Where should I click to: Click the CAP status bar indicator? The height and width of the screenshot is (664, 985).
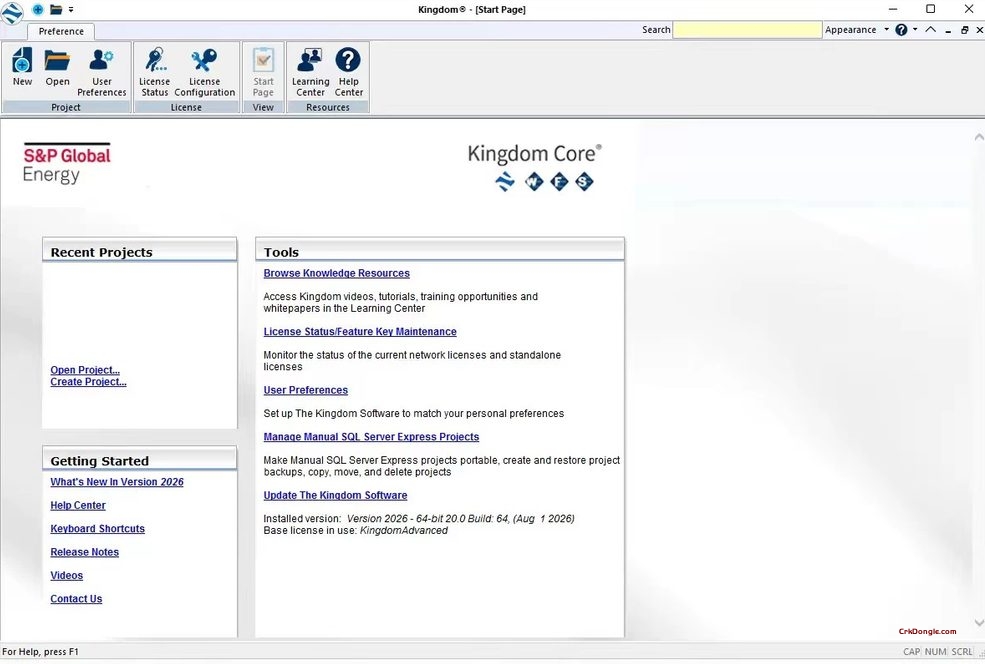[912, 651]
